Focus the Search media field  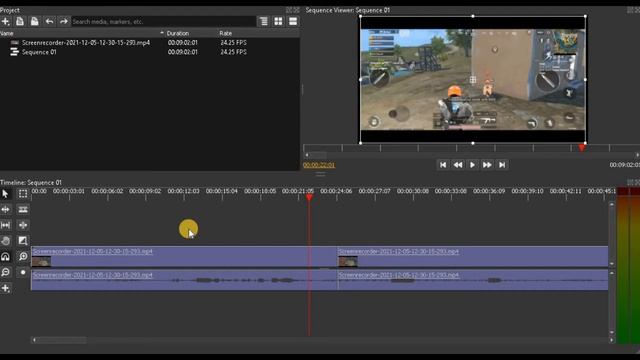click(163, 22)
